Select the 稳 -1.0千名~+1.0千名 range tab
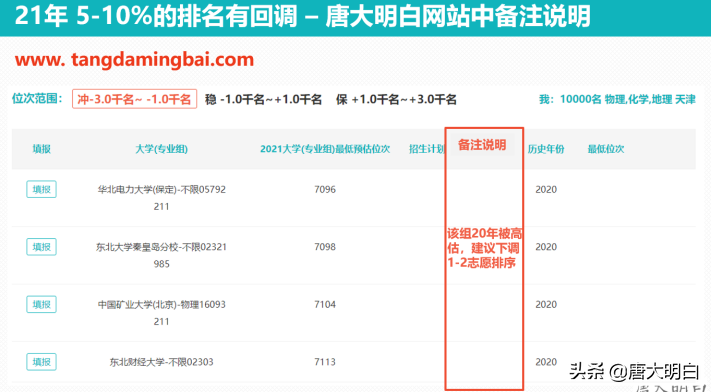The width and height of the screenshot is (711, 392). (263, 99)
